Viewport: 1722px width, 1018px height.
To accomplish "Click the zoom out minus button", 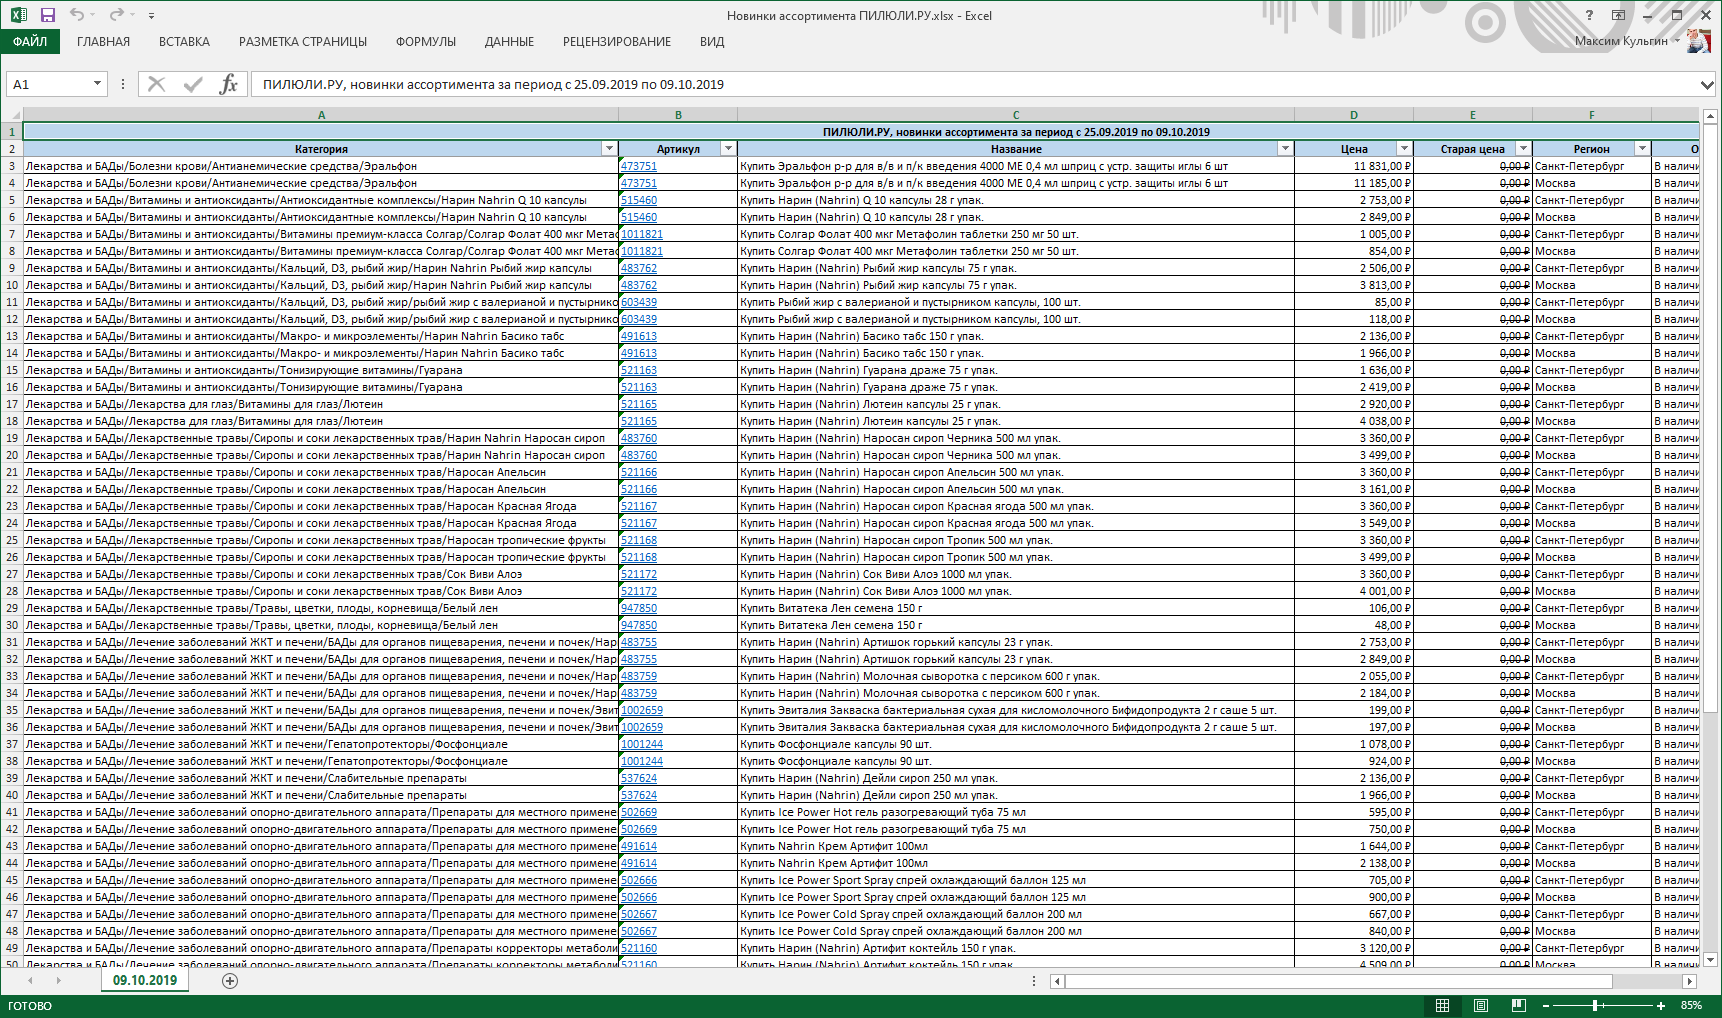I will (x=1546, y=1005).
